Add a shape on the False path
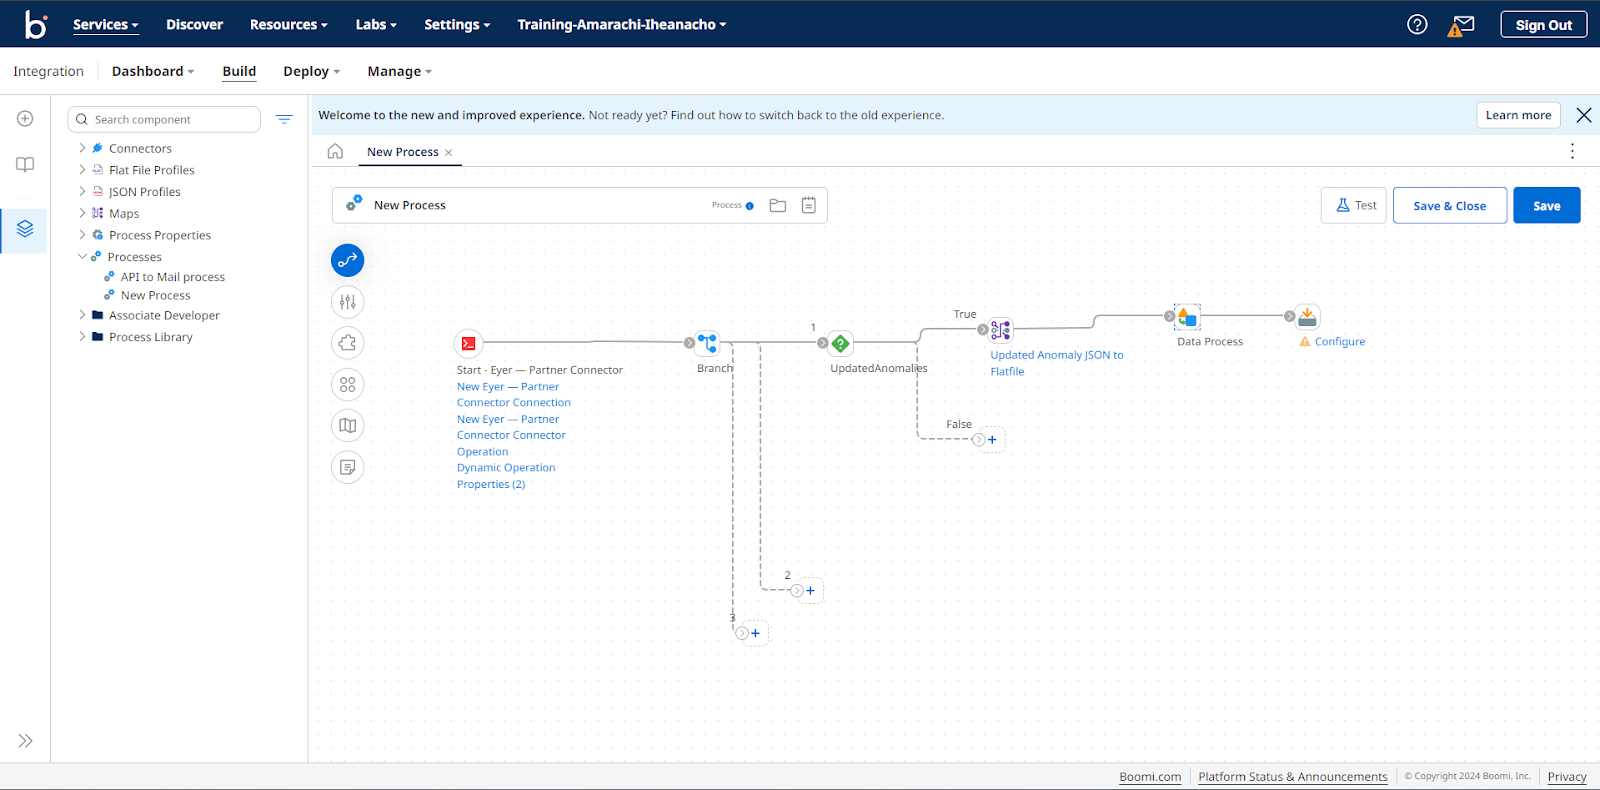 992,440
